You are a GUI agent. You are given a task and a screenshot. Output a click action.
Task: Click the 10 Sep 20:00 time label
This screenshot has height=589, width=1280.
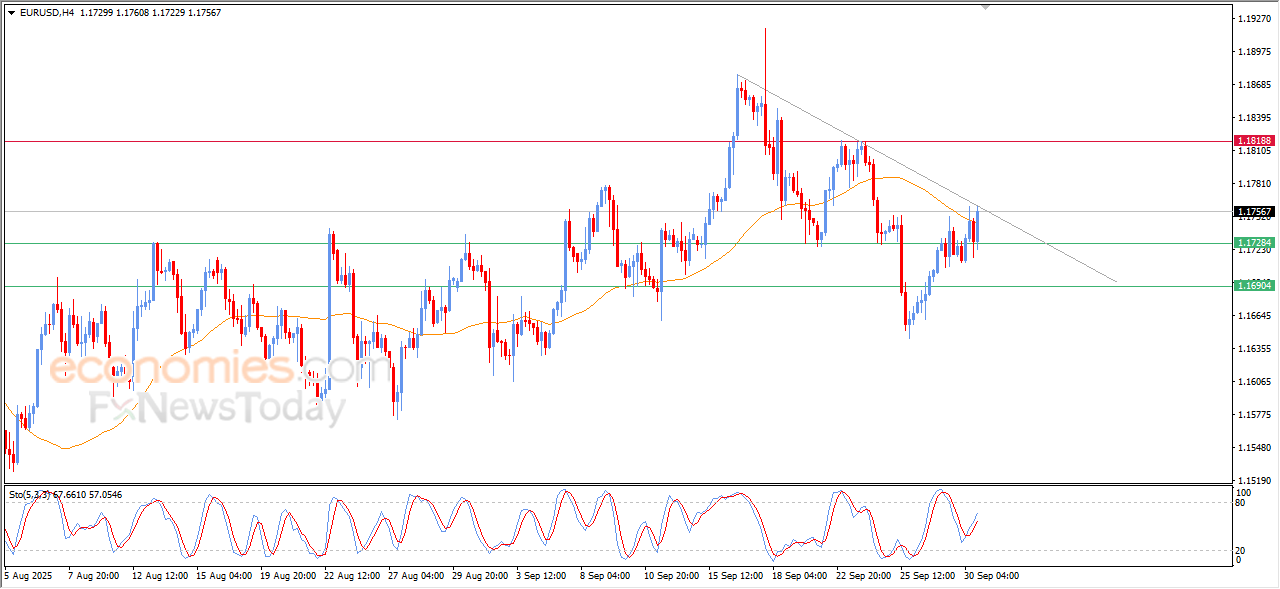pyautogui.click(x=672, y=576)
